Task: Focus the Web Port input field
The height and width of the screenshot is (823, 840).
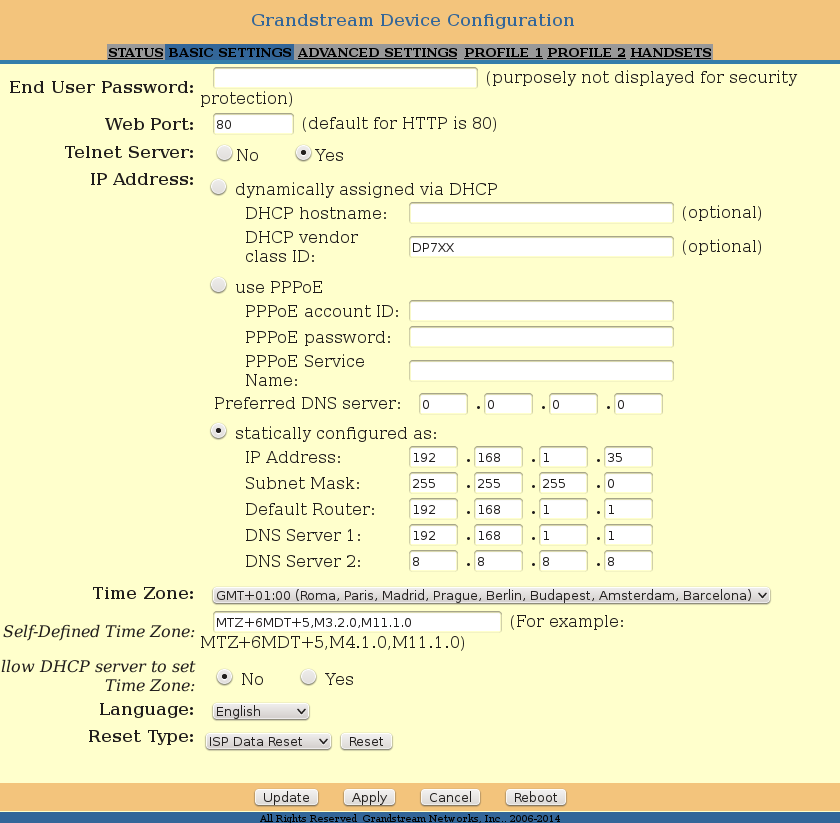Action: (x=253, y=124)
